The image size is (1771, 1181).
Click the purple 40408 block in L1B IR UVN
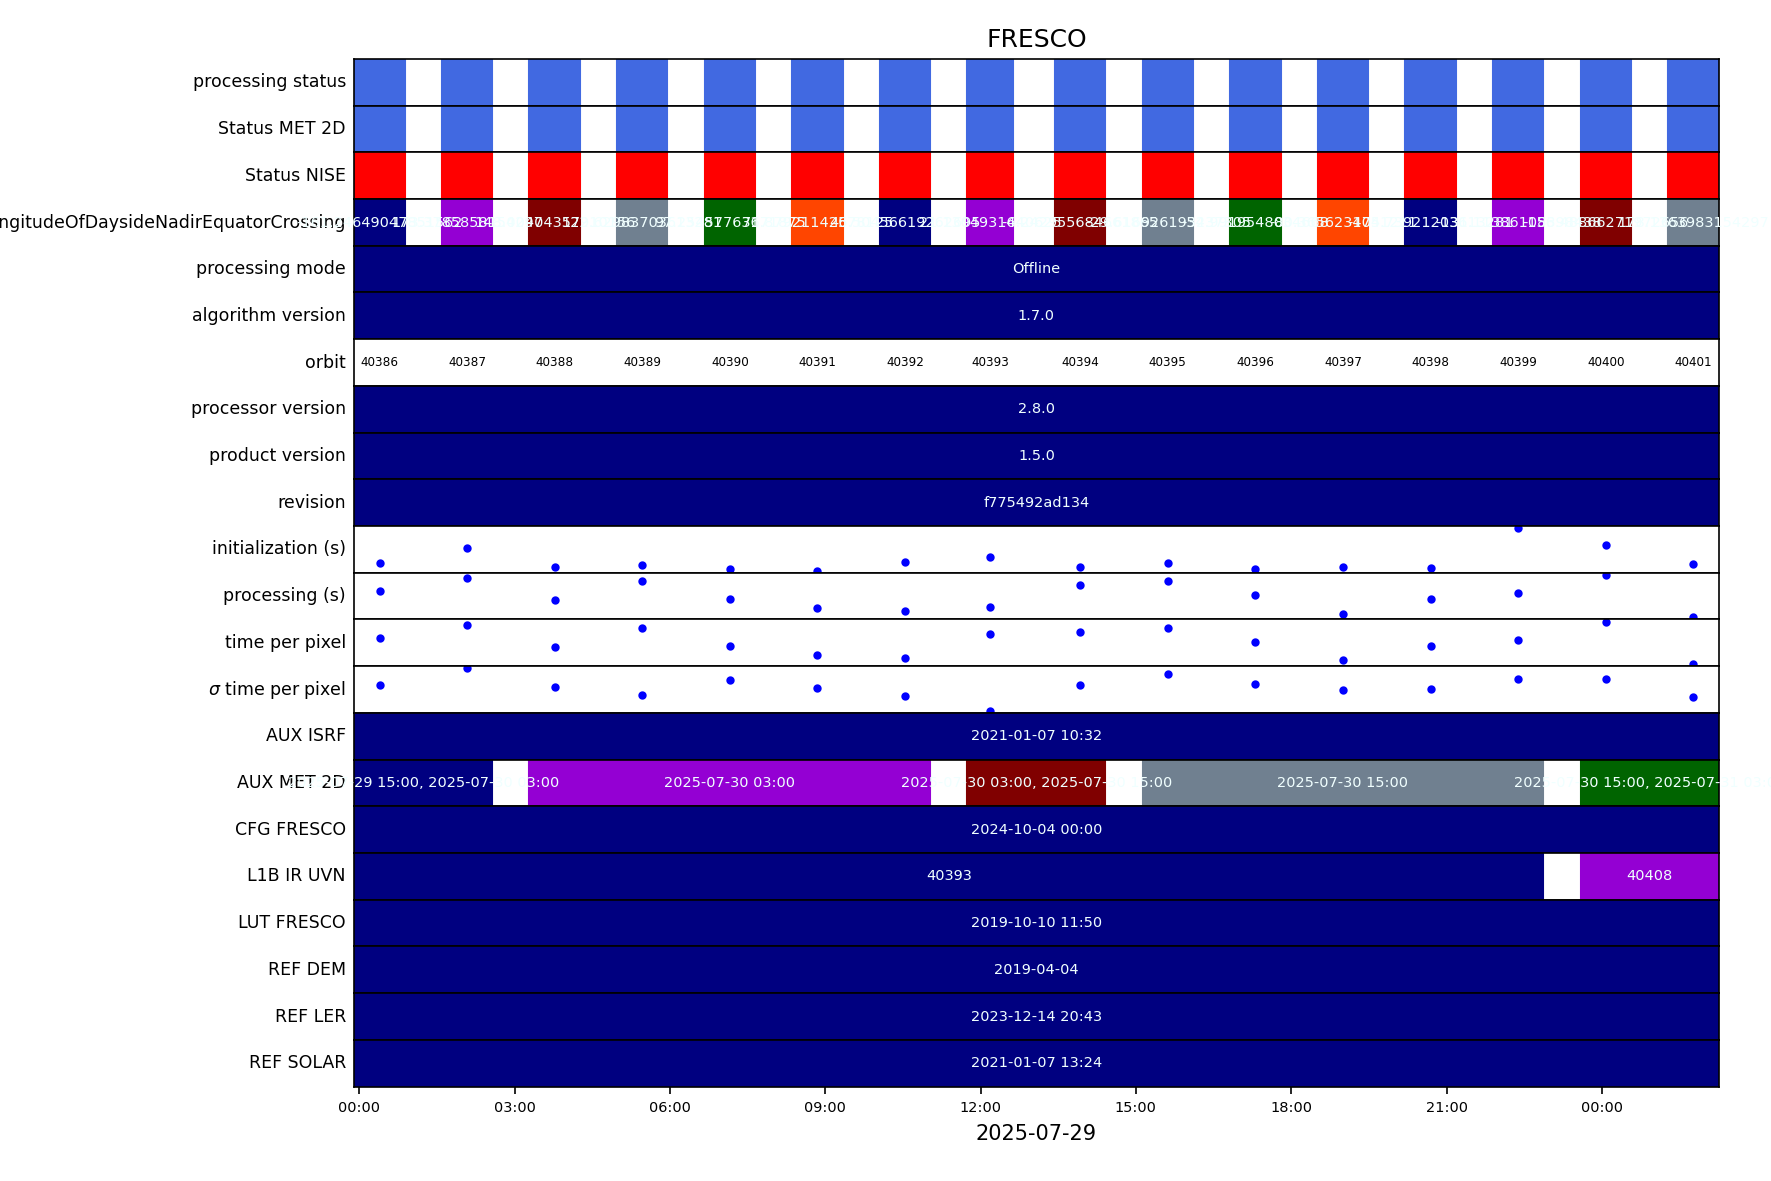pos(1648,876)
